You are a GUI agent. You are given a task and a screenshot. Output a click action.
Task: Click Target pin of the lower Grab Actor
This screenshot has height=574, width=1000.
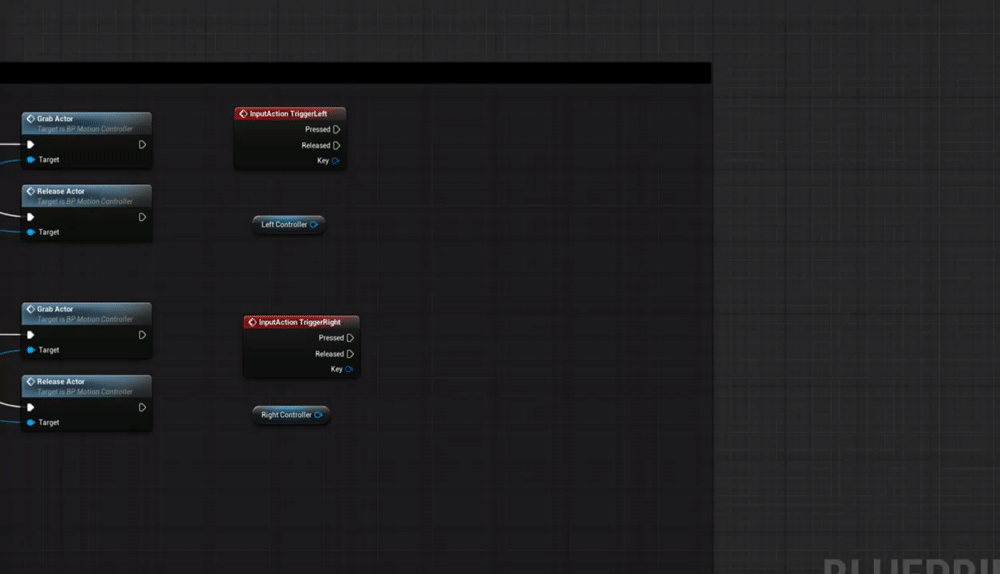tap(31, 350)
